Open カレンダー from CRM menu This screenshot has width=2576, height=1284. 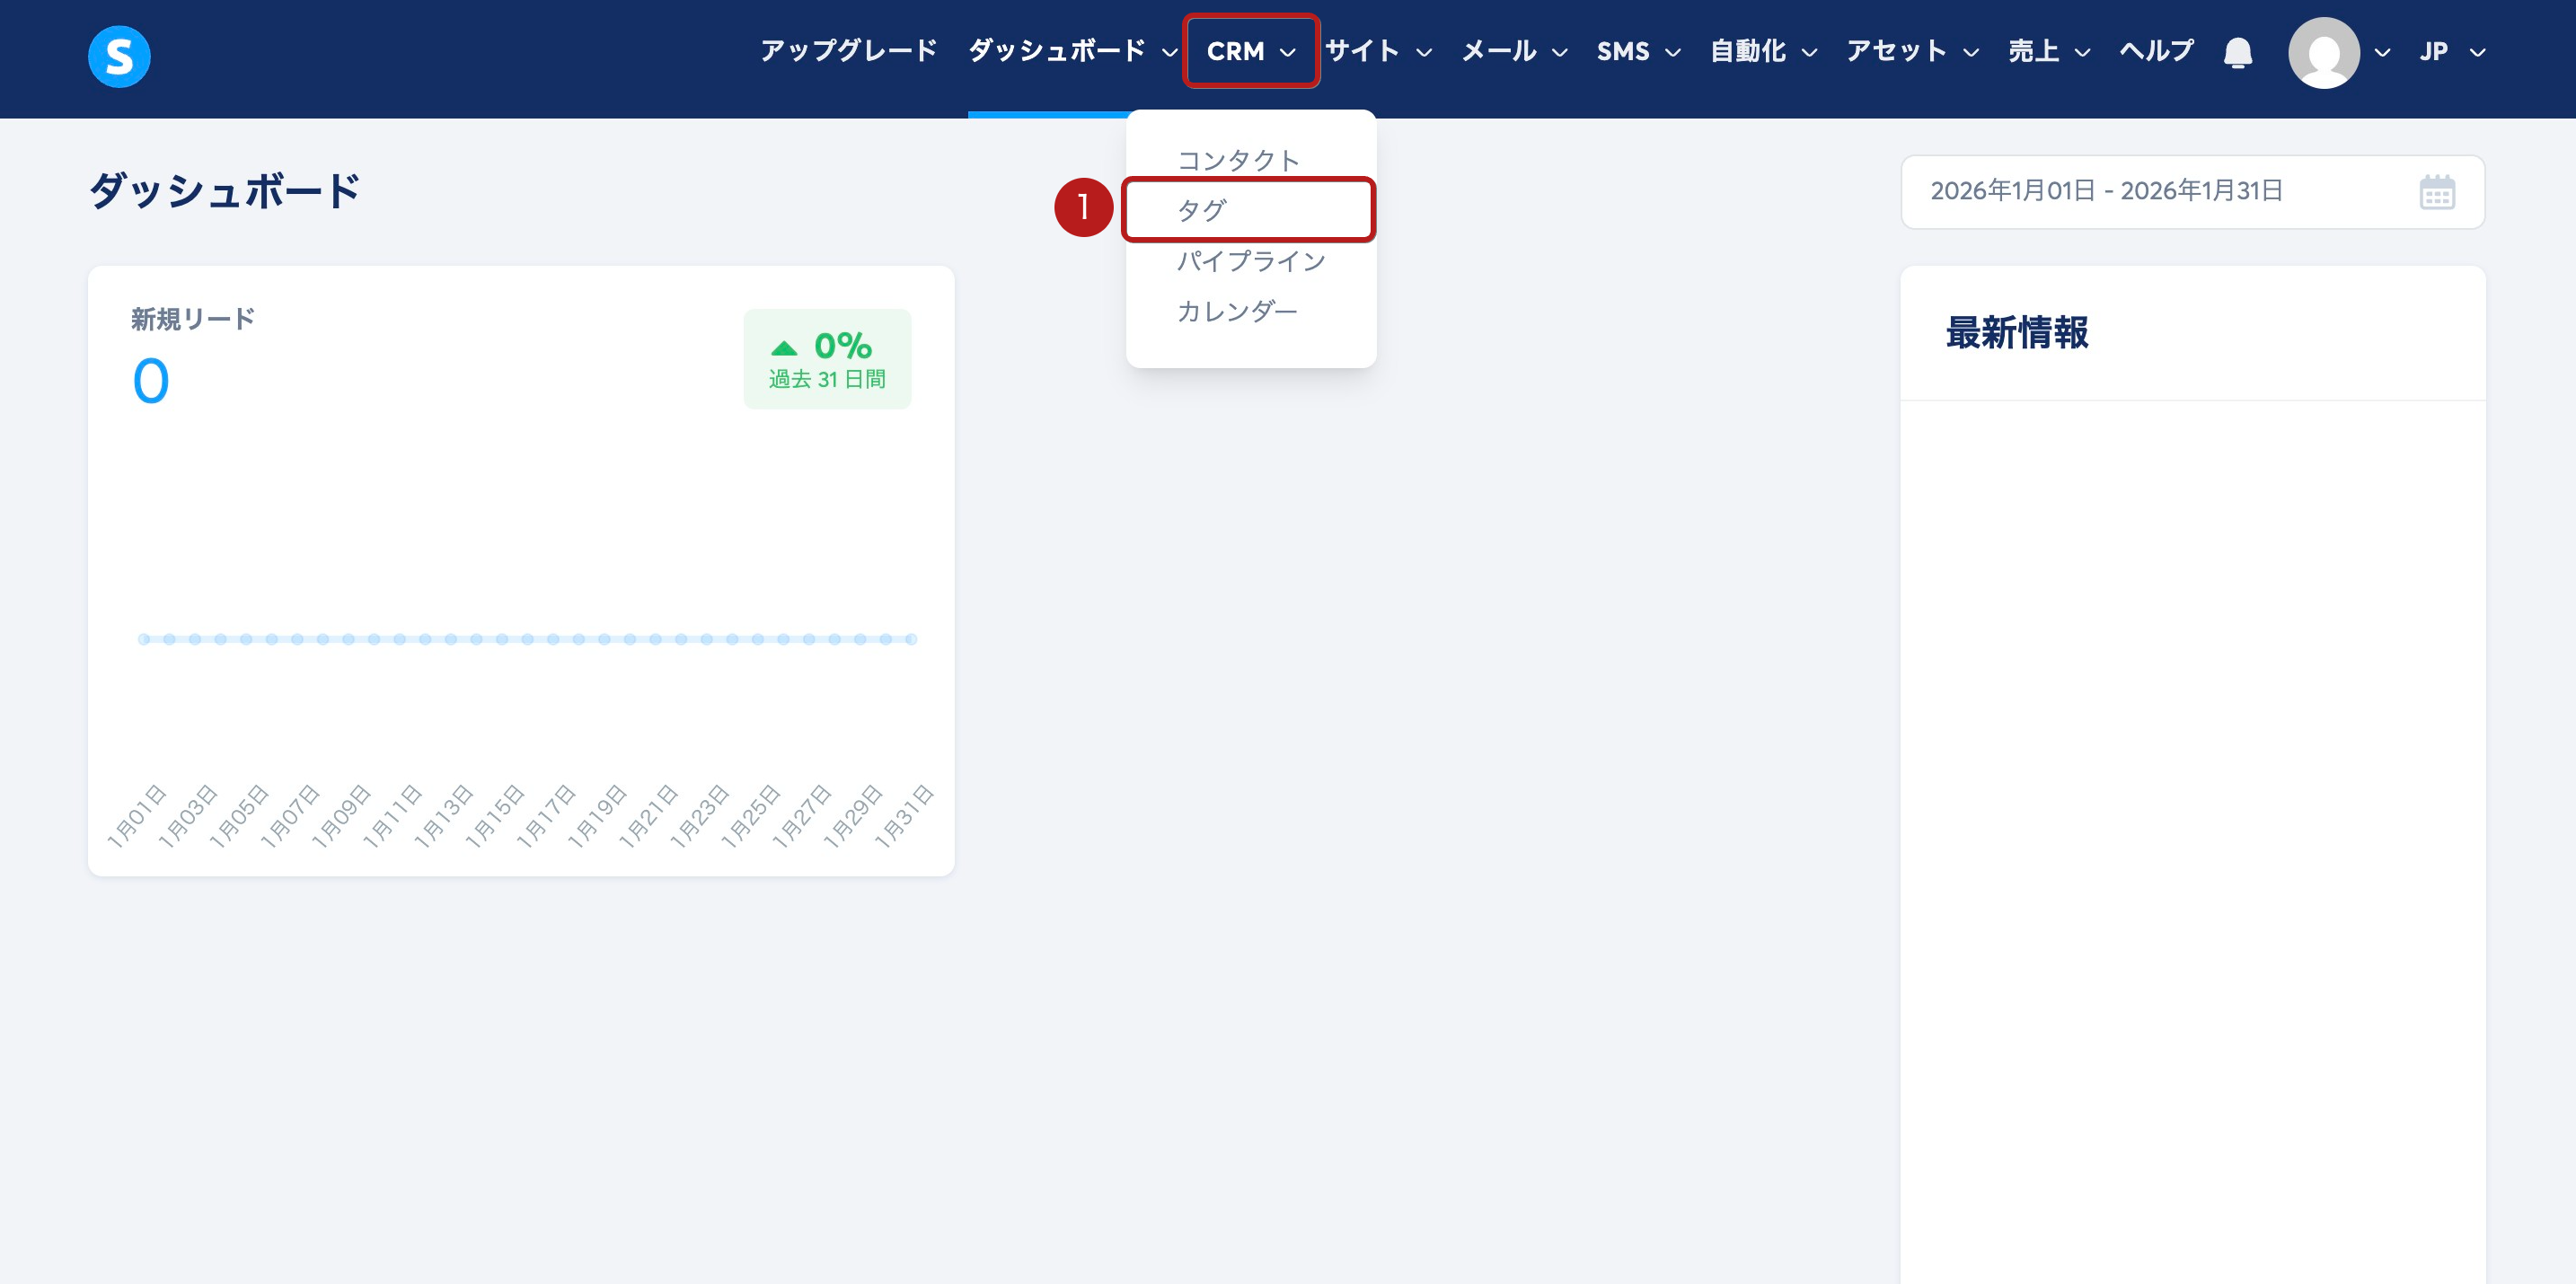coord(1237,311)
